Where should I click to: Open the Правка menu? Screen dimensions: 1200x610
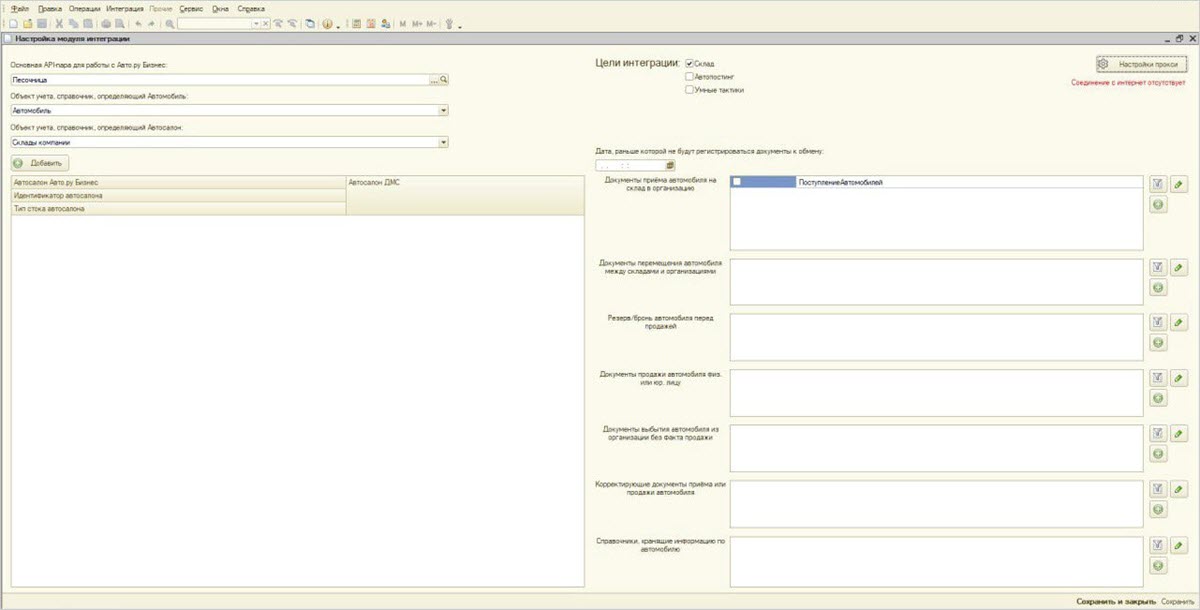coord(50,8)
